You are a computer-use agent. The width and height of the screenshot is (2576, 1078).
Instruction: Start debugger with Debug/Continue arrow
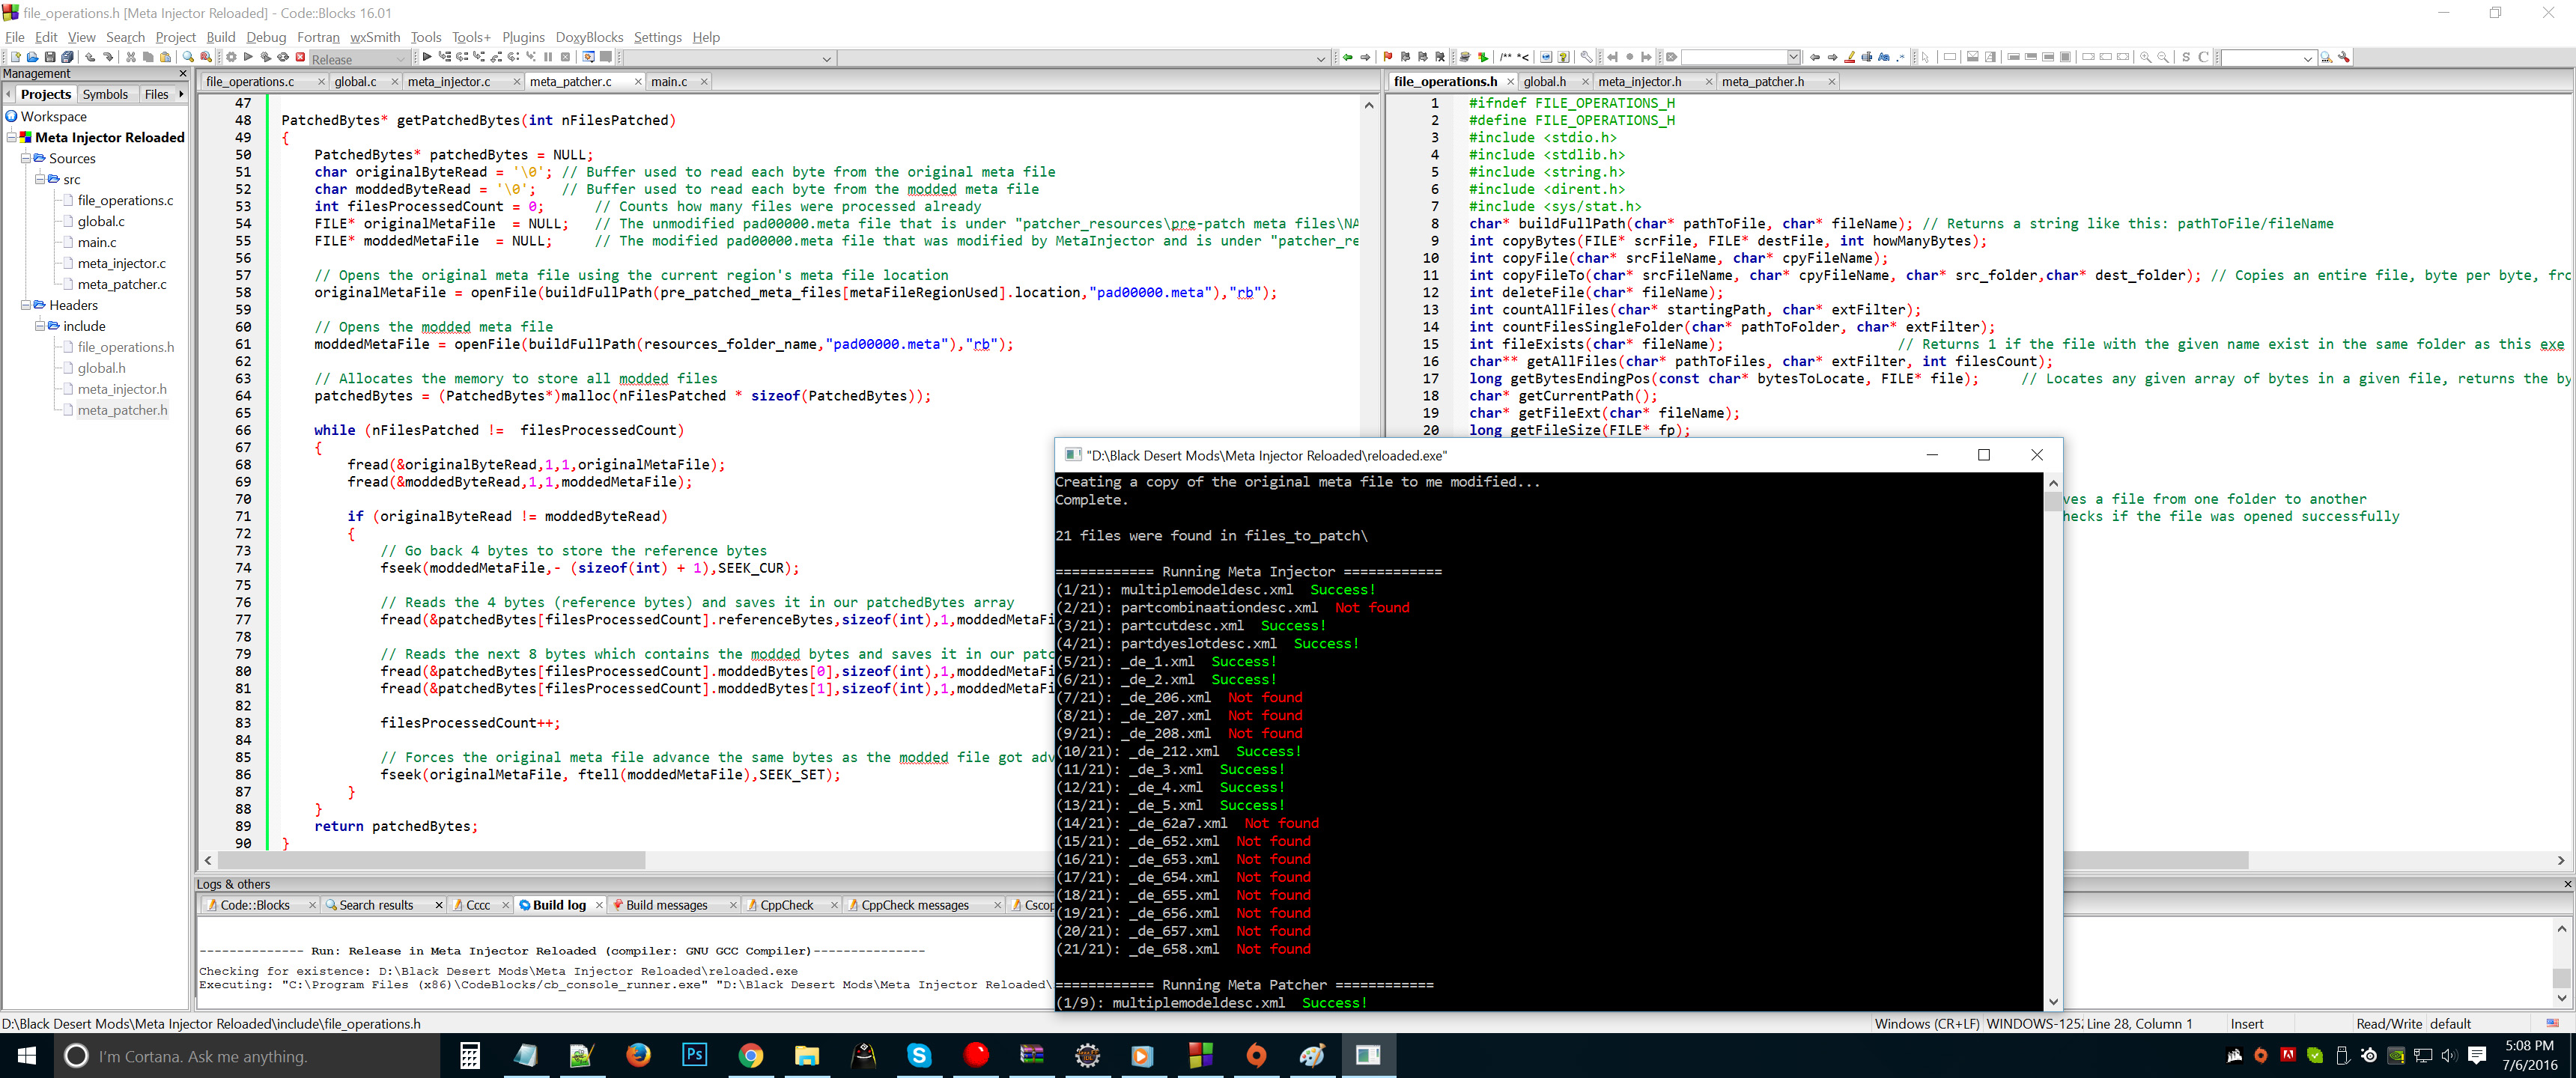427,57
